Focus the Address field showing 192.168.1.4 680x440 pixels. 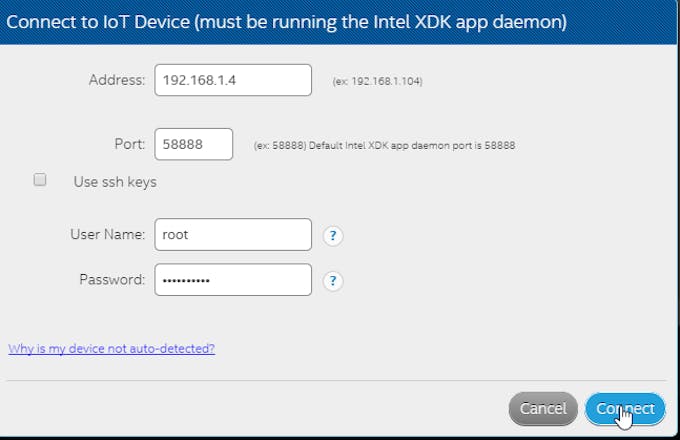click(233, 80)
